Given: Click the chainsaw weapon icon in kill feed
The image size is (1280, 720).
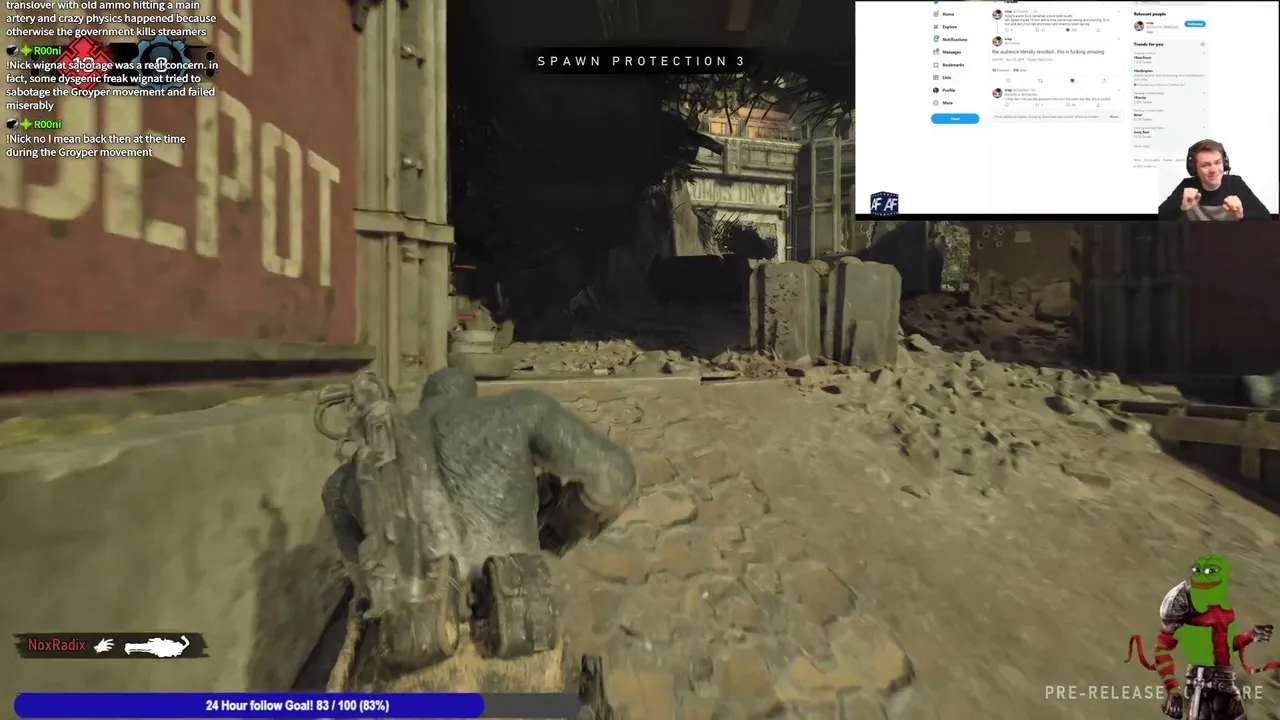Looking at the screenshot, I should coord(157,646).
